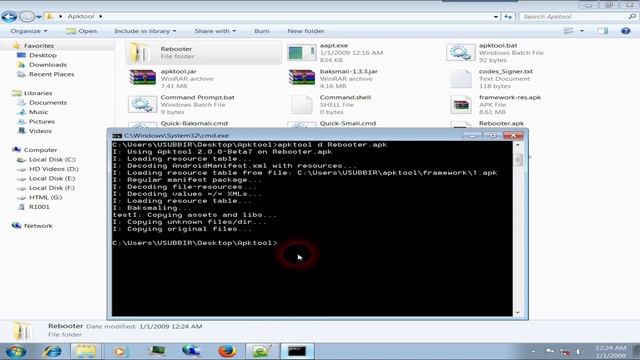The width and height of the screenshot is (640, 360).
Task: Open HTML (G:) drive
Action: (45, 197)
